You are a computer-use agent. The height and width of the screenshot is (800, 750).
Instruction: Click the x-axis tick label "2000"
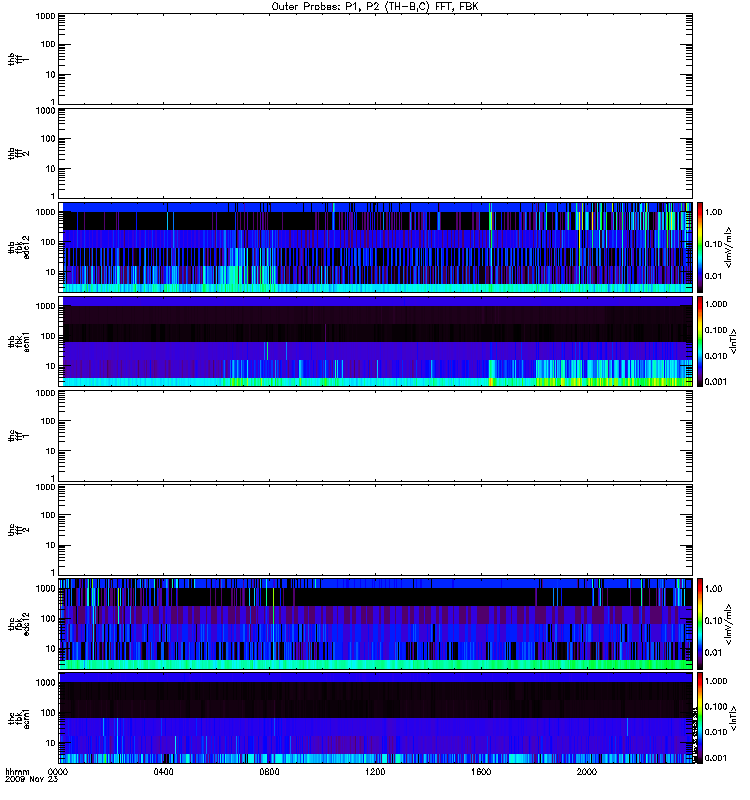pyautogui.click(x=587, y=772)
